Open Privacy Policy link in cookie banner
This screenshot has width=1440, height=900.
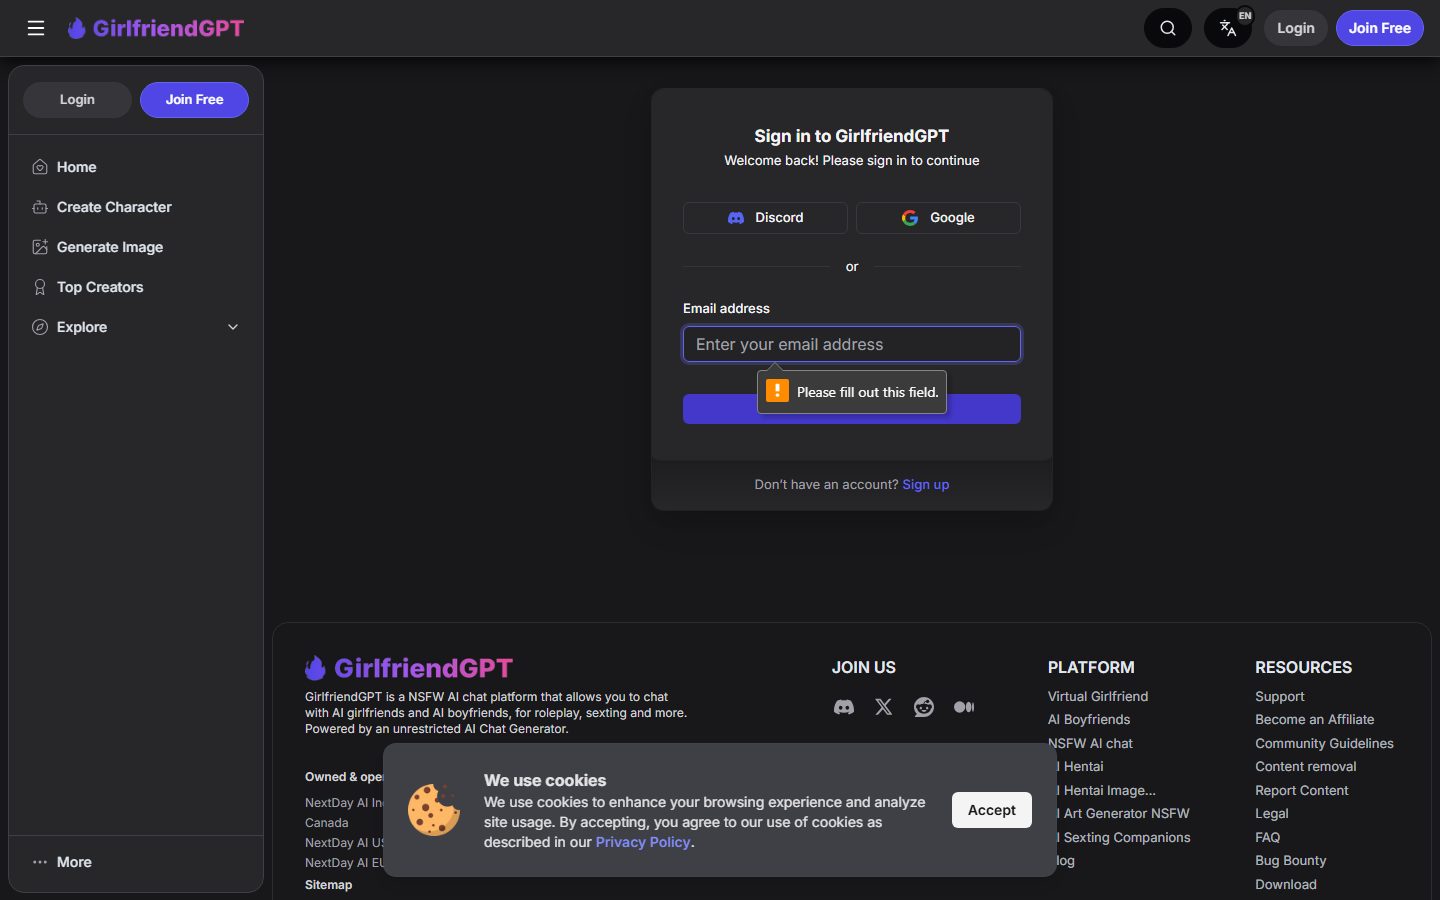pyautogui.click(x=643, y=842)
